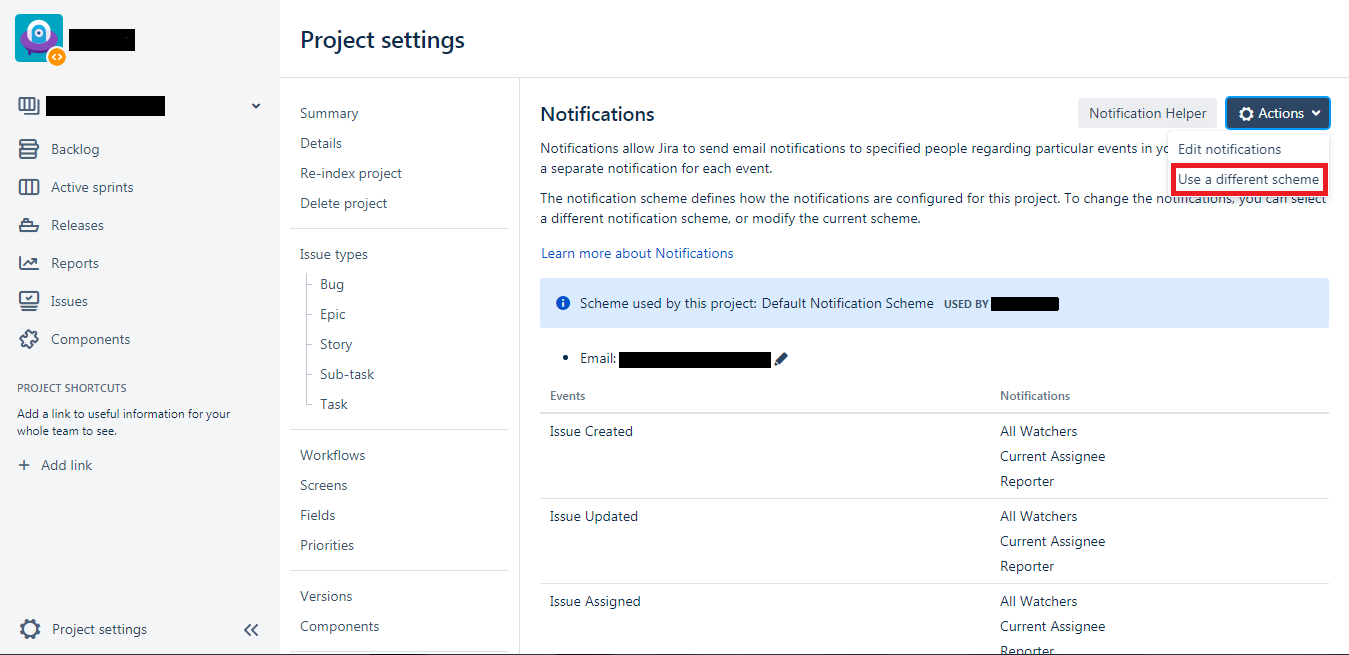Edit the notification email with the pencil icon
Screen dimensions: 1349x655
(782, 358)
